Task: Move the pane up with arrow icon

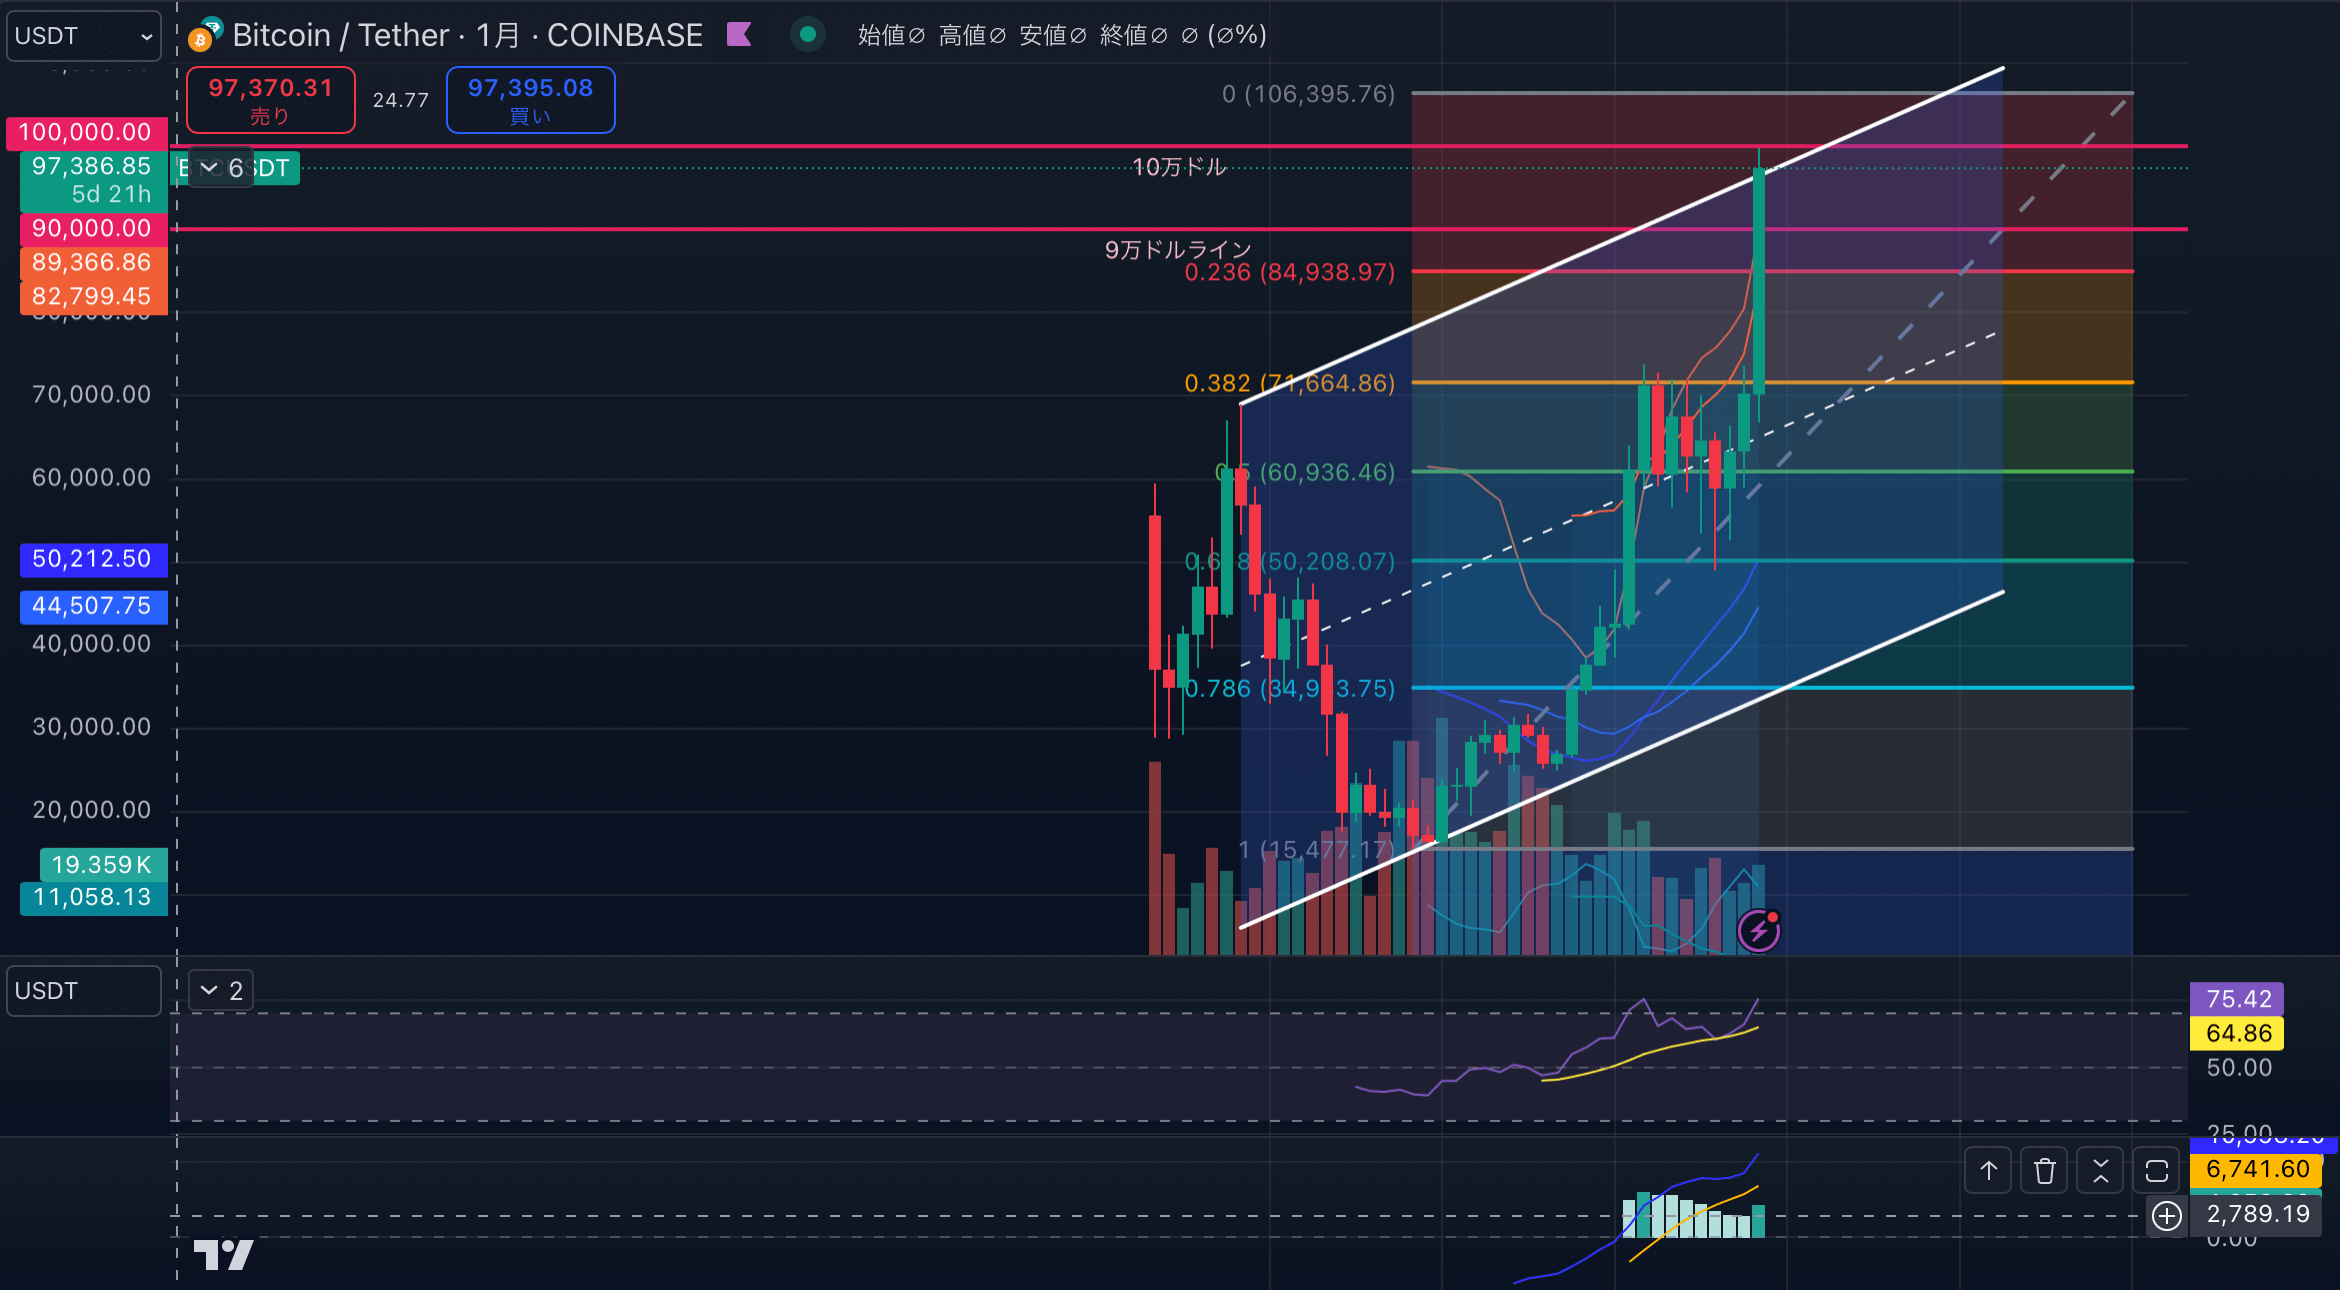Action: [x=1989, y=1171]
